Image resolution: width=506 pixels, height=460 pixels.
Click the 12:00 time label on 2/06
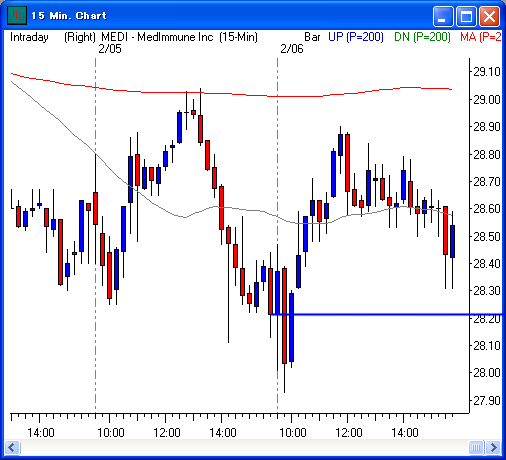pyautogui.click(x=349, y=433)
